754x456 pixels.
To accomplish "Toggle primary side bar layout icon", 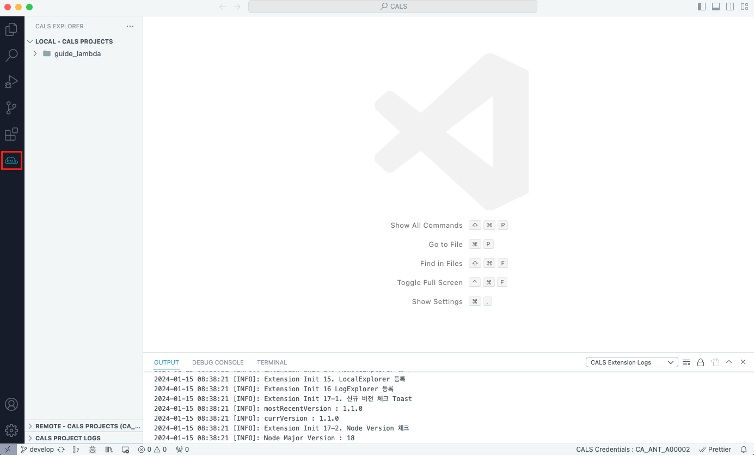I will (702, 7).
